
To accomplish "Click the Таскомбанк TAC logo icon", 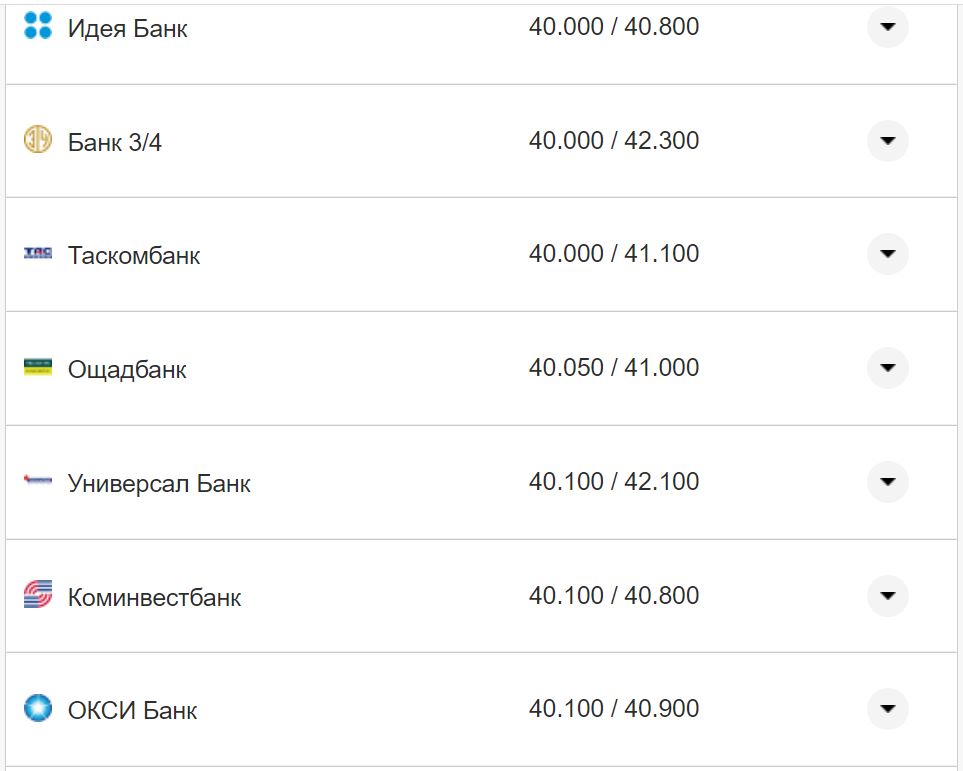I will 37,254.
